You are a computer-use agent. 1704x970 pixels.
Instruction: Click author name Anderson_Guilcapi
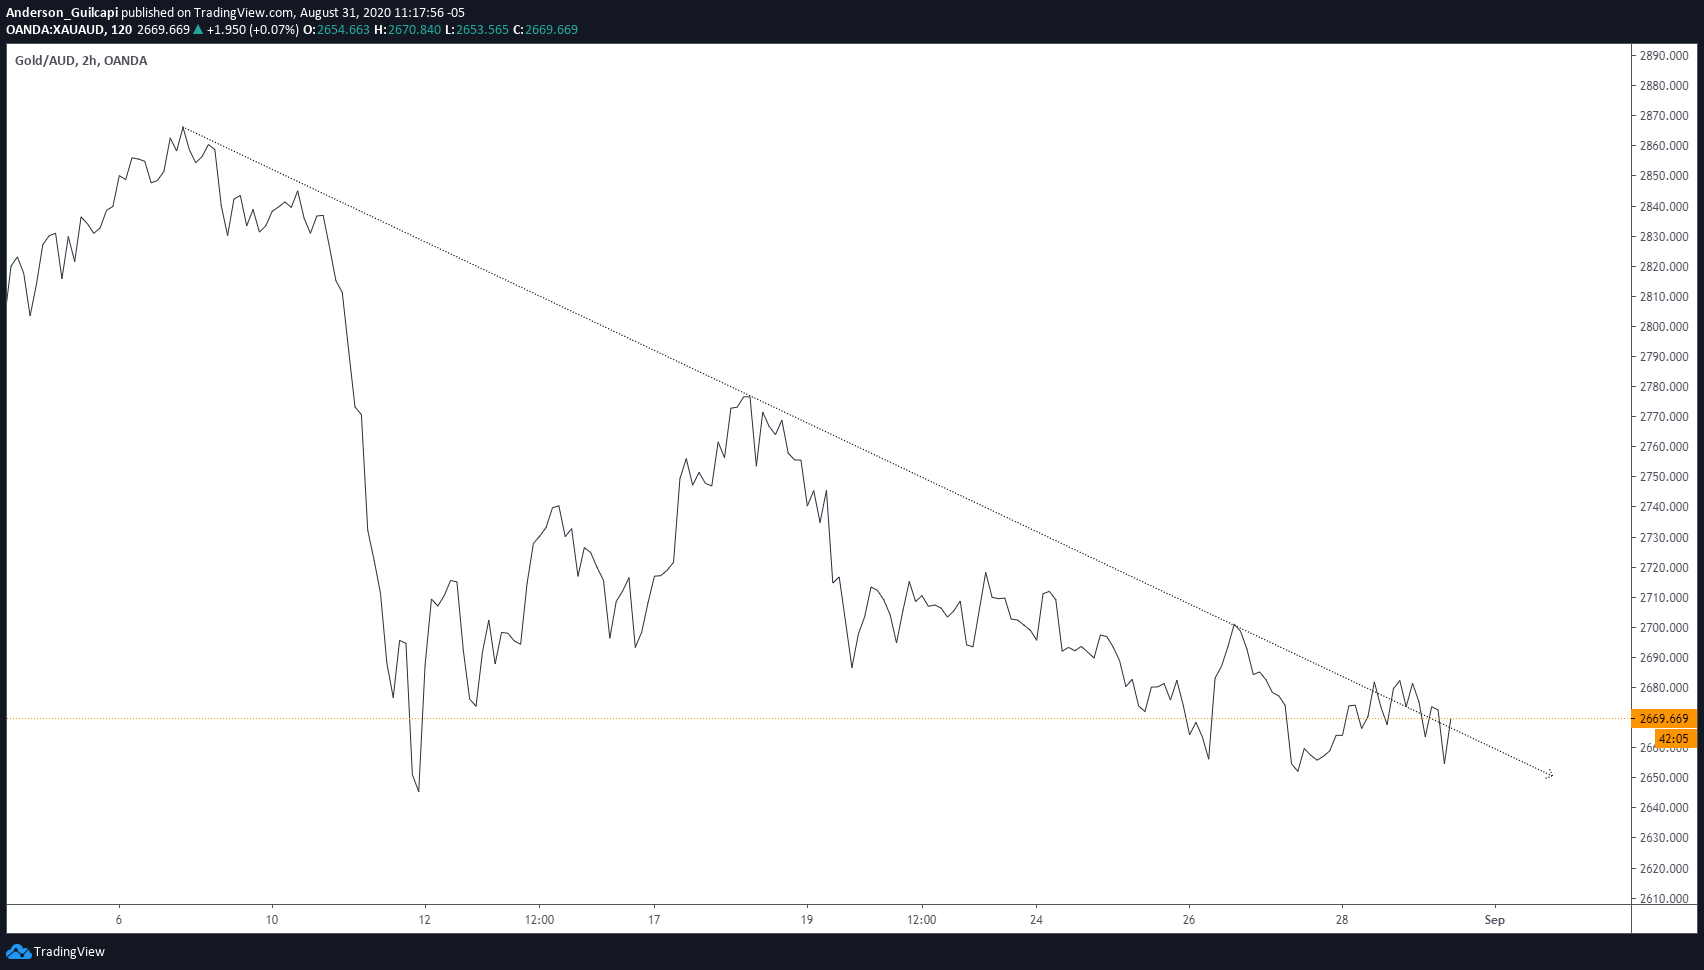click(62, 12)
